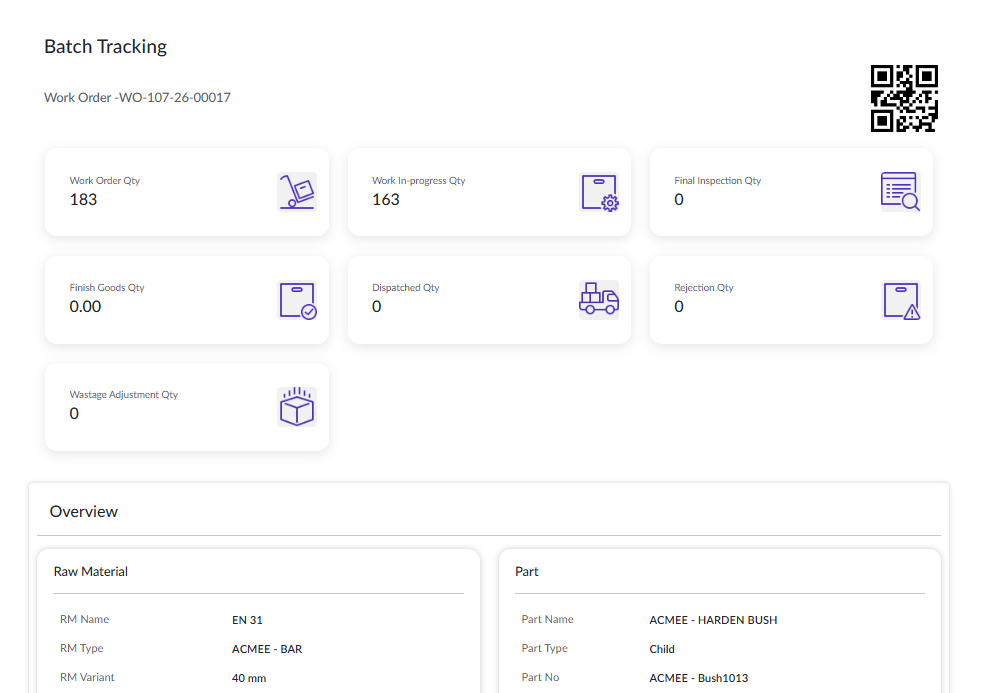
Task: Click the Rejection Qty warning box icon
Action: tap(901, 300)
